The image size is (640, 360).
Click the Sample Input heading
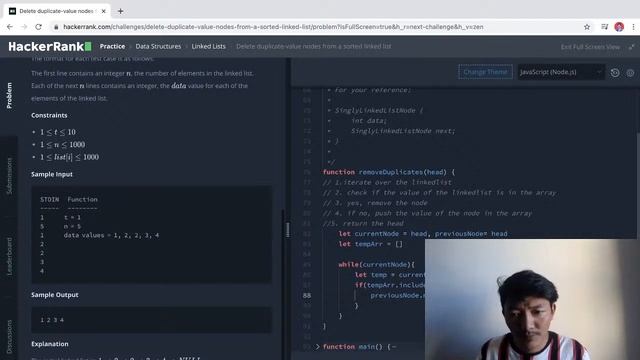tap(52, 174)
